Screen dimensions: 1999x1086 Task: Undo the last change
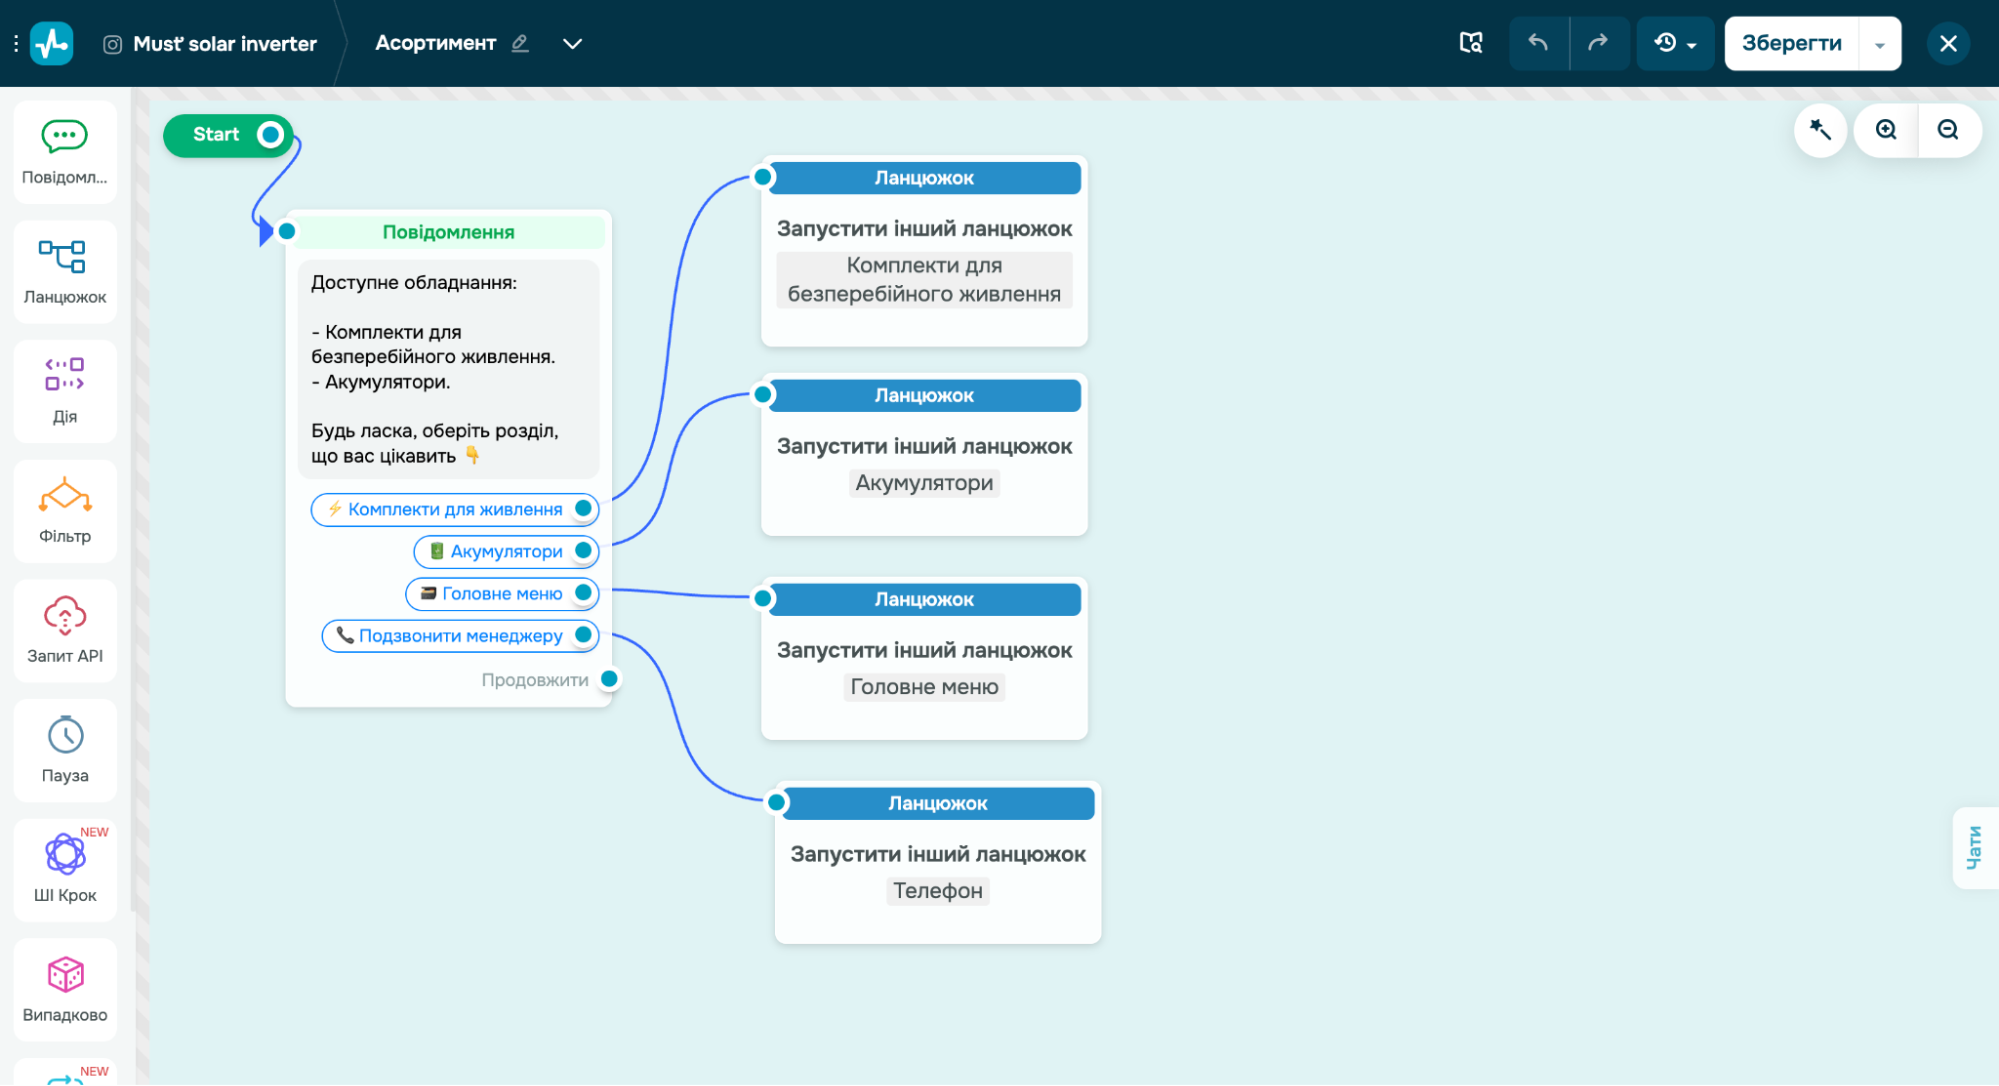(x=1538, y=43)
